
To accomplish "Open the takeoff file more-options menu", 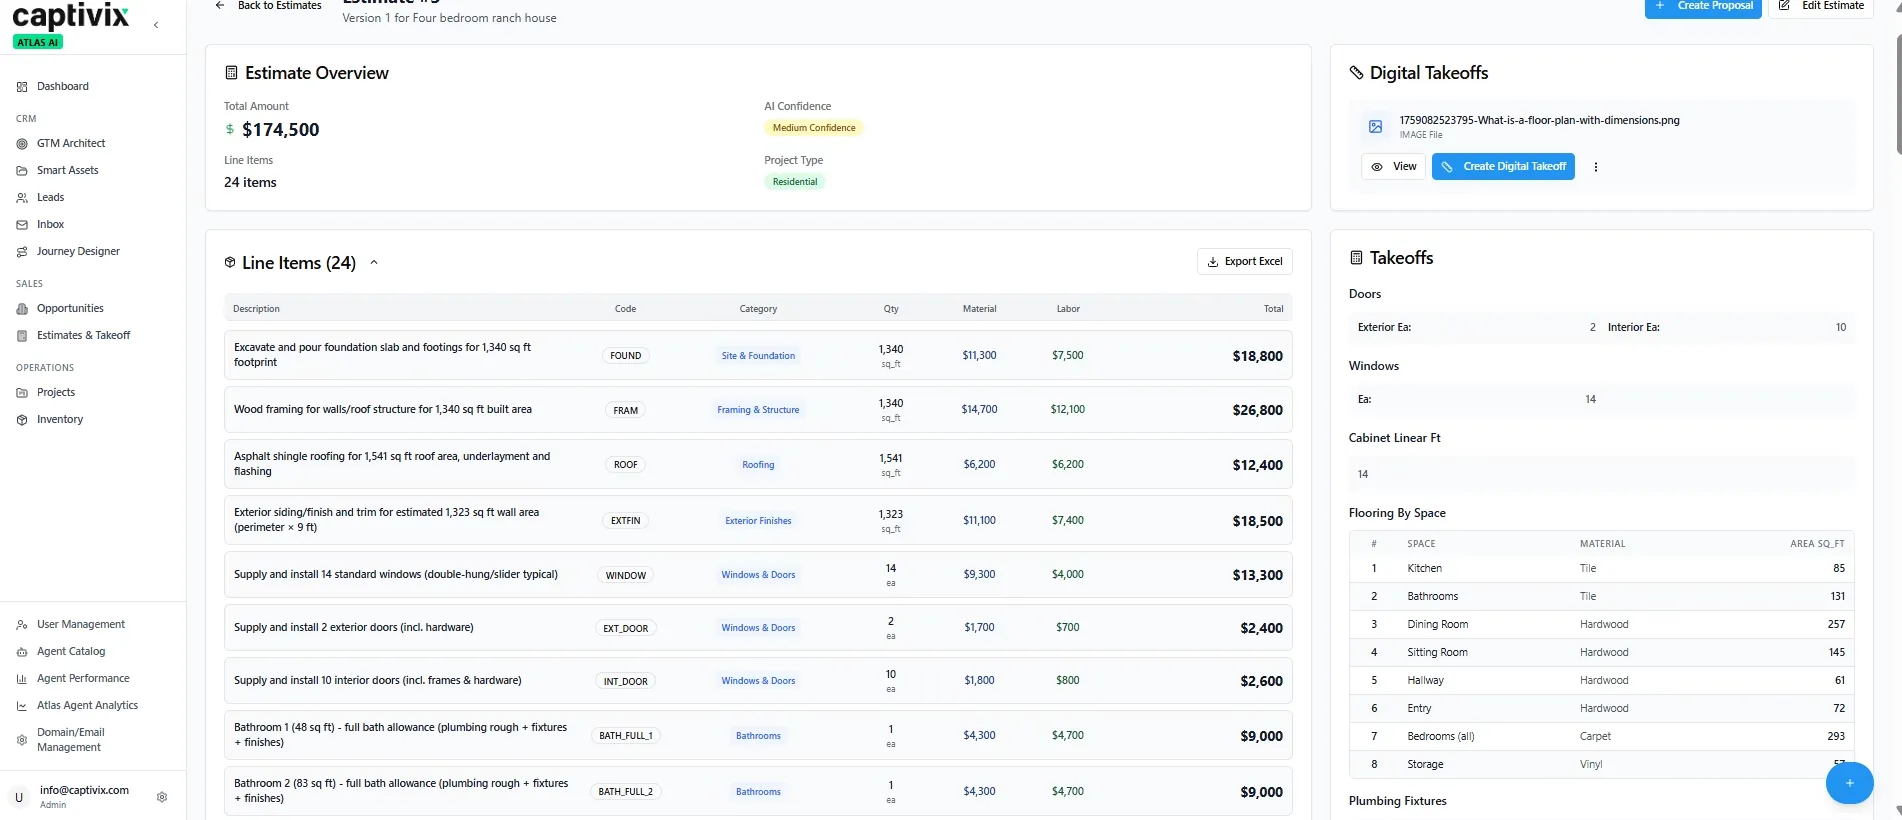I will point(1596,167).
